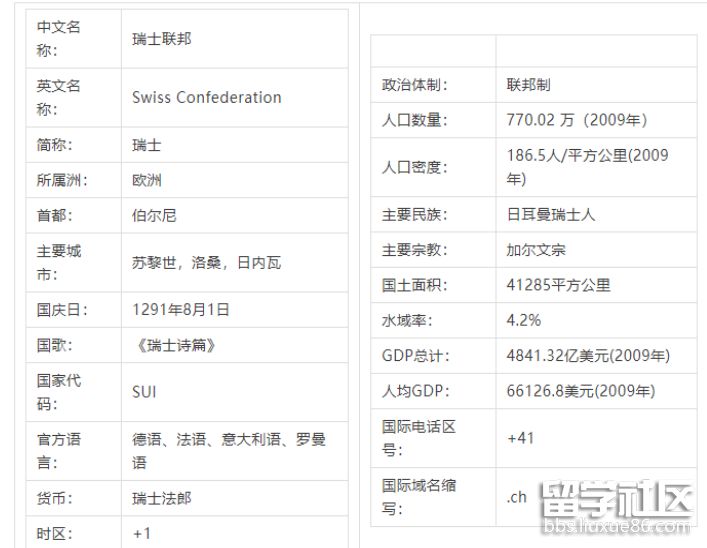Select the area 41285平方公里 value
Screen dimensions: 707x548
point(559,285)
